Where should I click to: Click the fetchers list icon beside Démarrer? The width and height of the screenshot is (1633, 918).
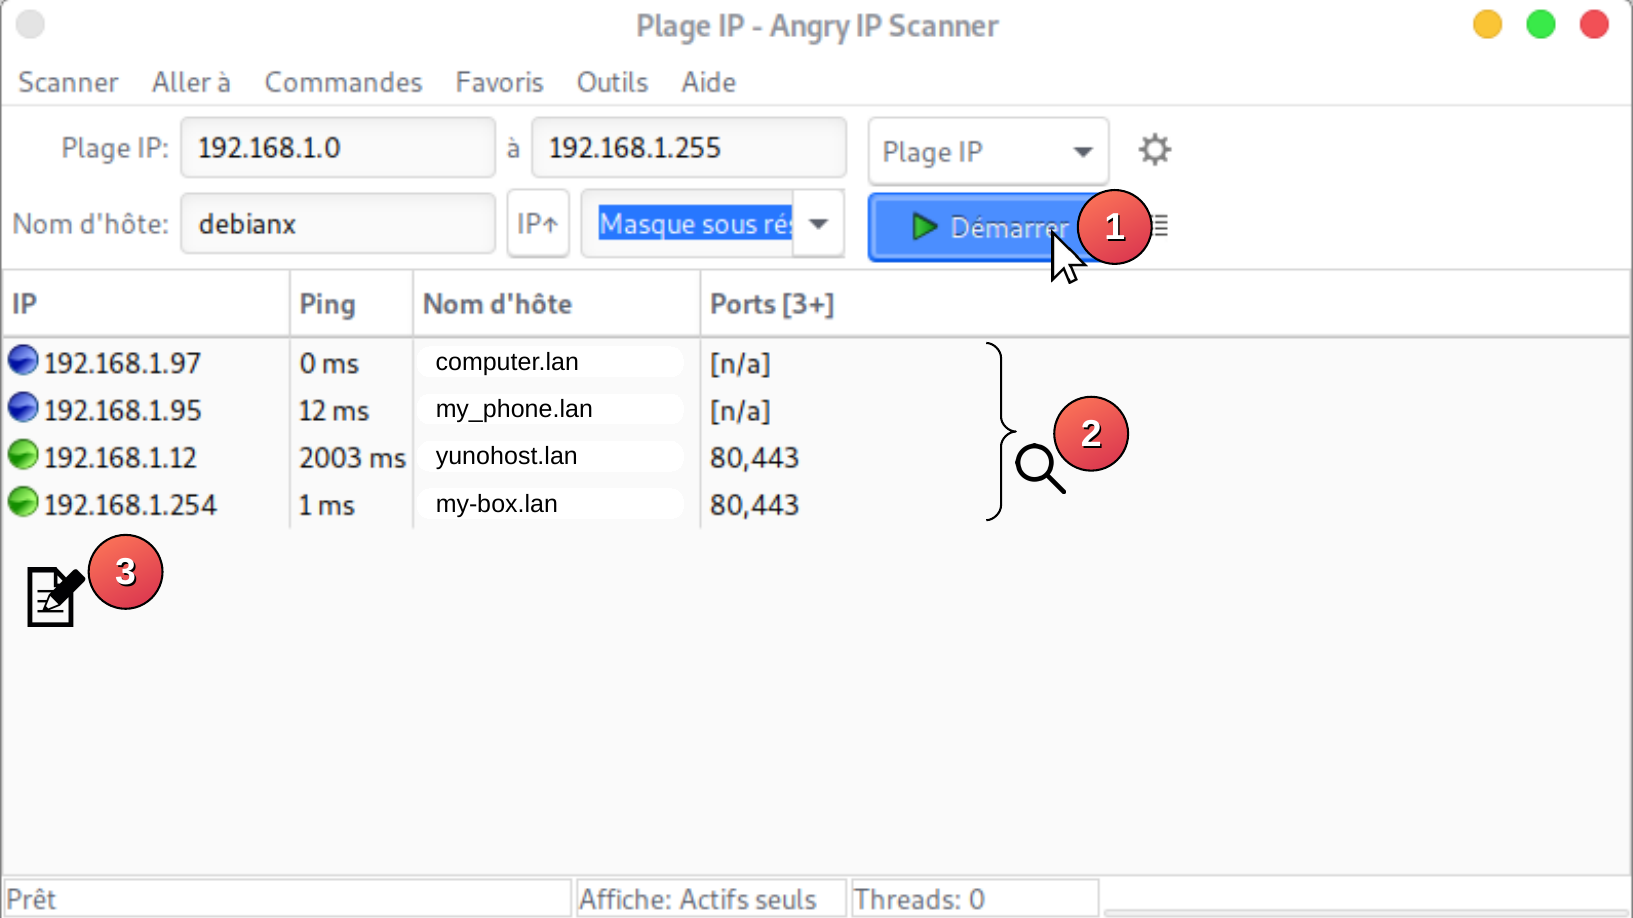[x=1161, y=226]
